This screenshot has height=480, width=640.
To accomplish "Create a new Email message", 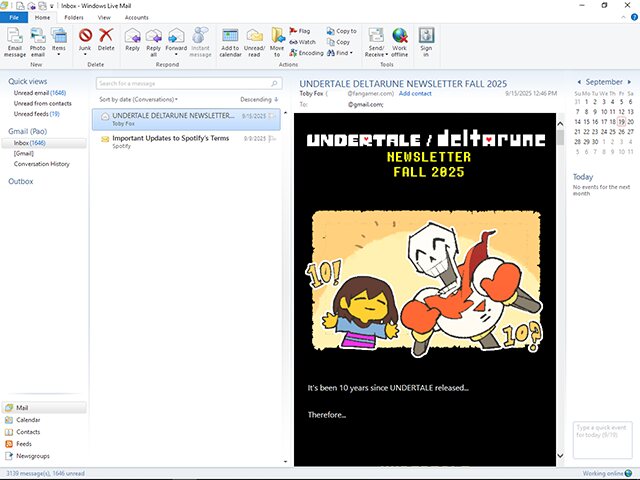I will pyautogui.click(x=15, y=42).
